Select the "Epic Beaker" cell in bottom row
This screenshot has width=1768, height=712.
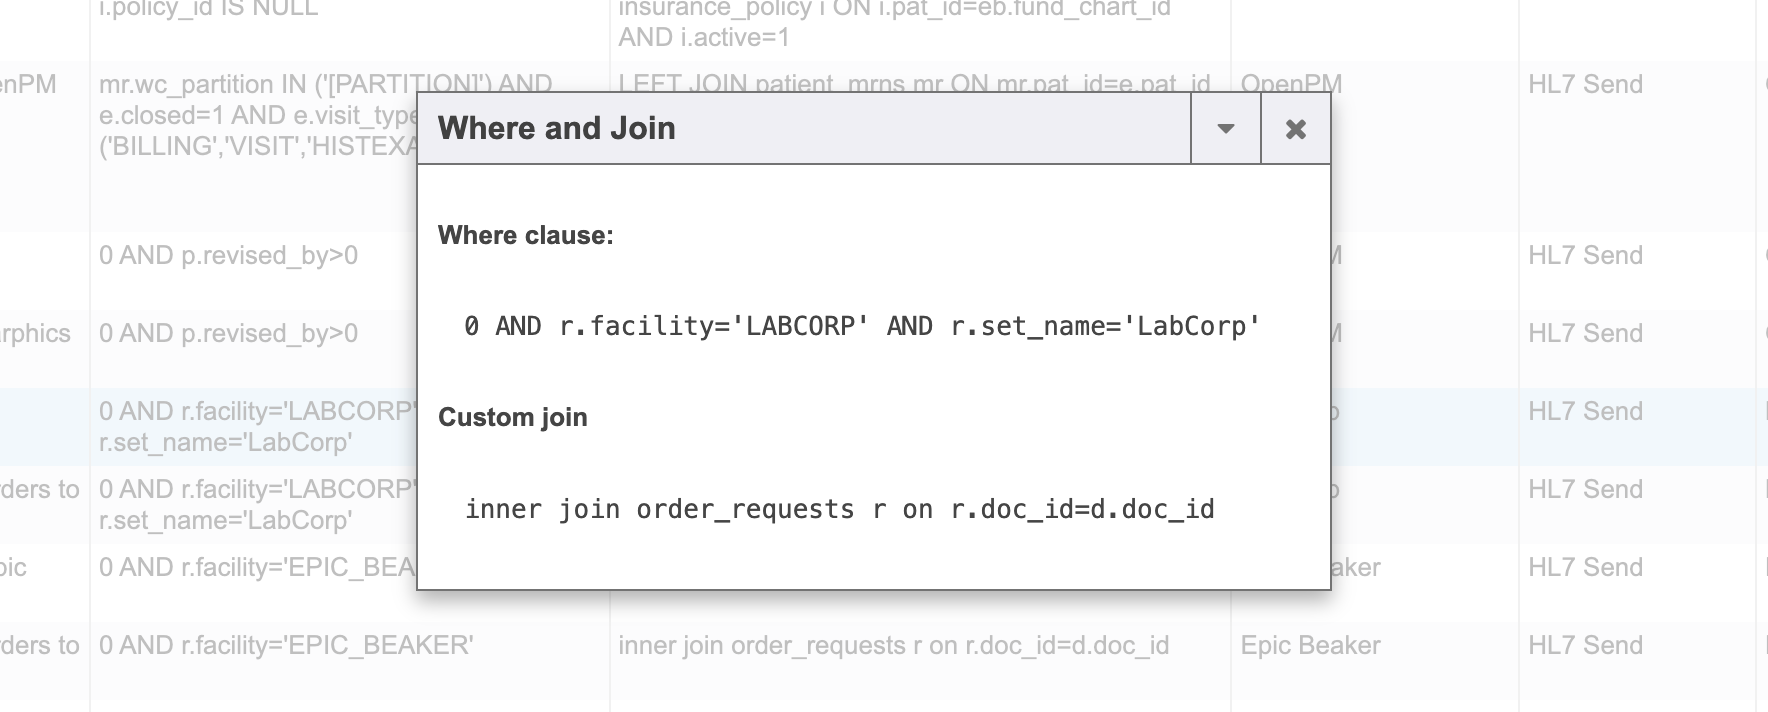point(1310,646)
